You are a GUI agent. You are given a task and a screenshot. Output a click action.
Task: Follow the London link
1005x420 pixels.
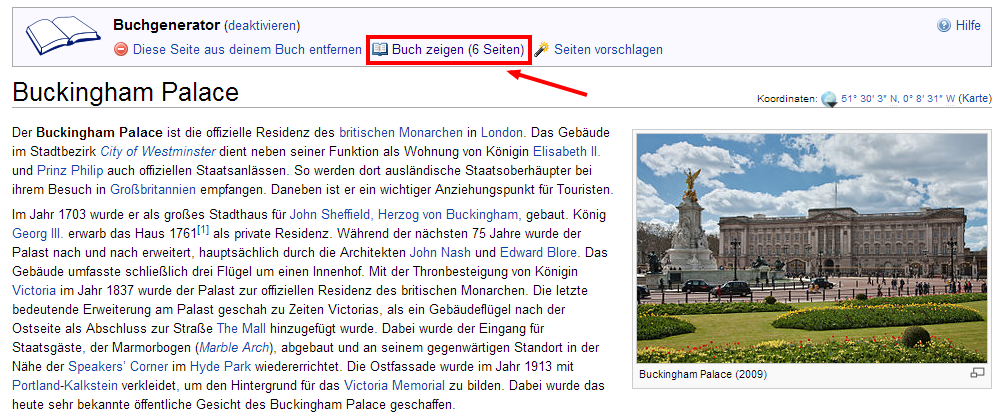coord(502,133)
